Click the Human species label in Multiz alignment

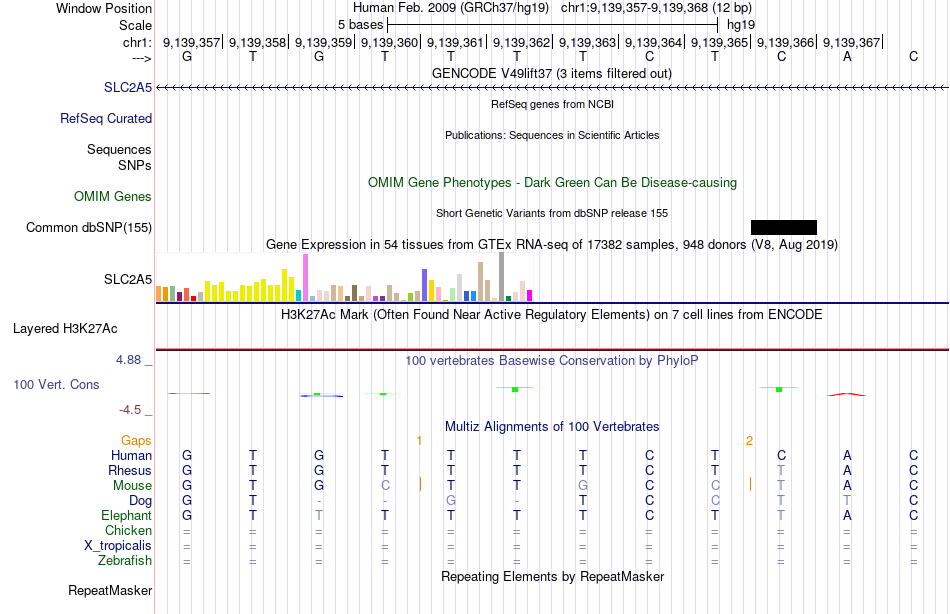pos(131,455)
